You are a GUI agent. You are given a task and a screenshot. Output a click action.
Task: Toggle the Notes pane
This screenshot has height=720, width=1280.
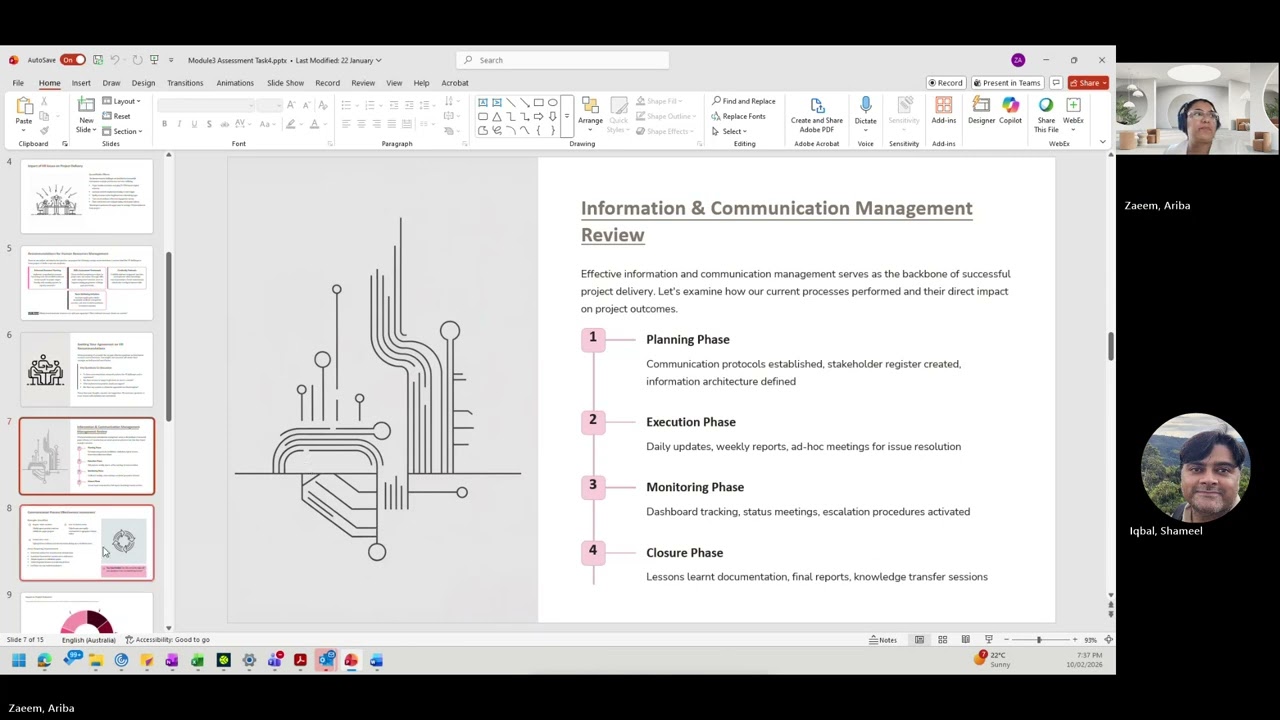882,640
